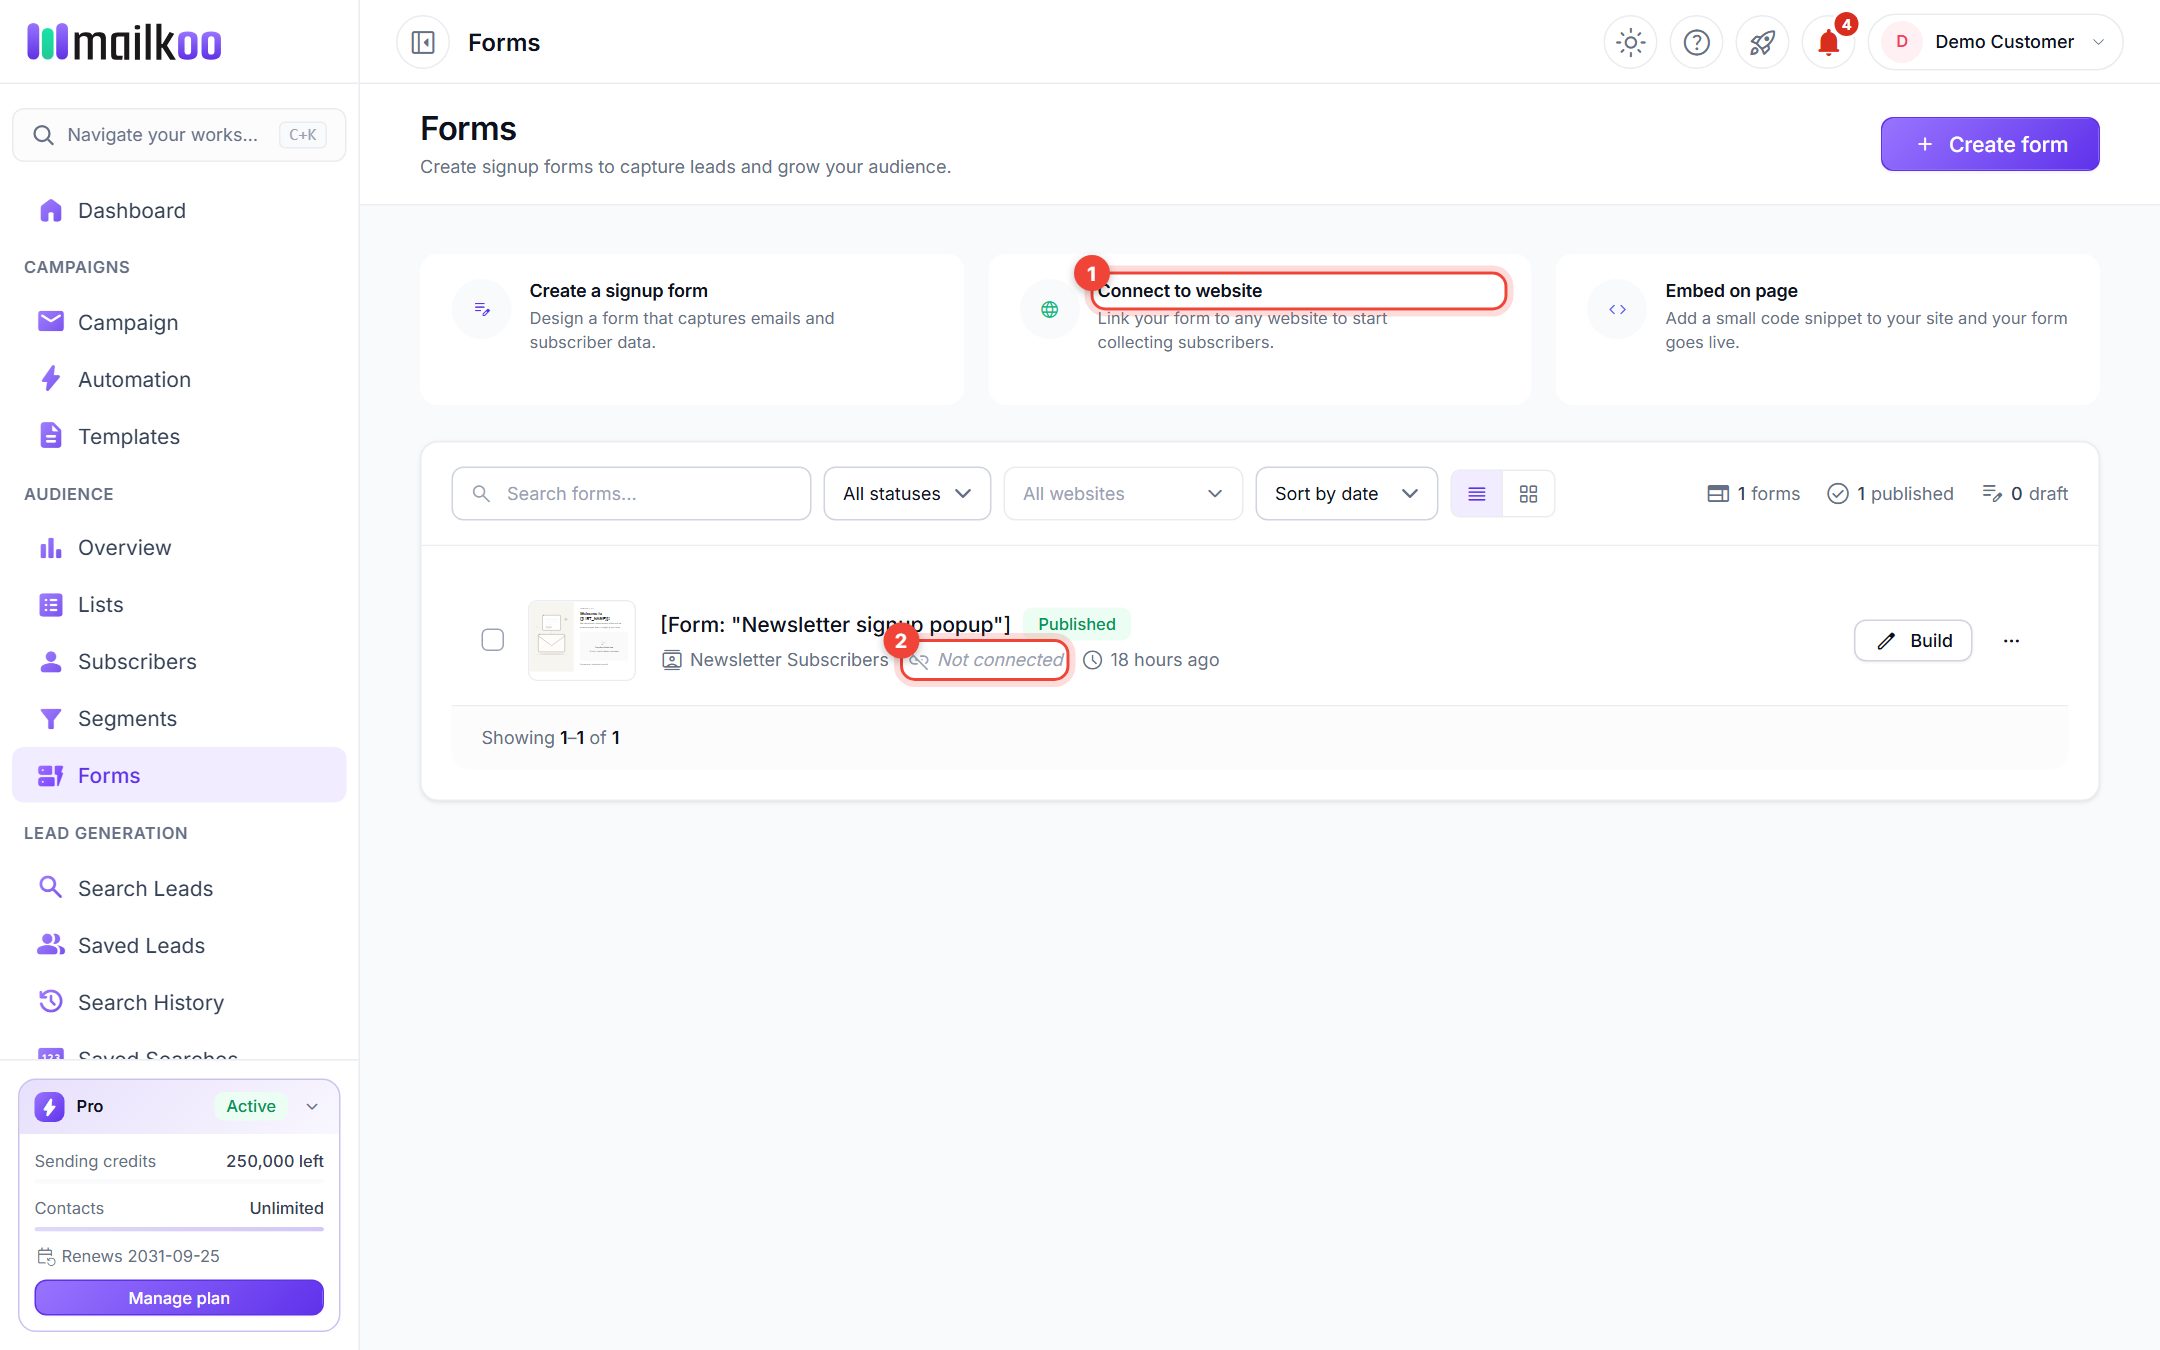This screenshot has width=2160, height=1350.
Task: Open Templates section
Action: (179, 436)
